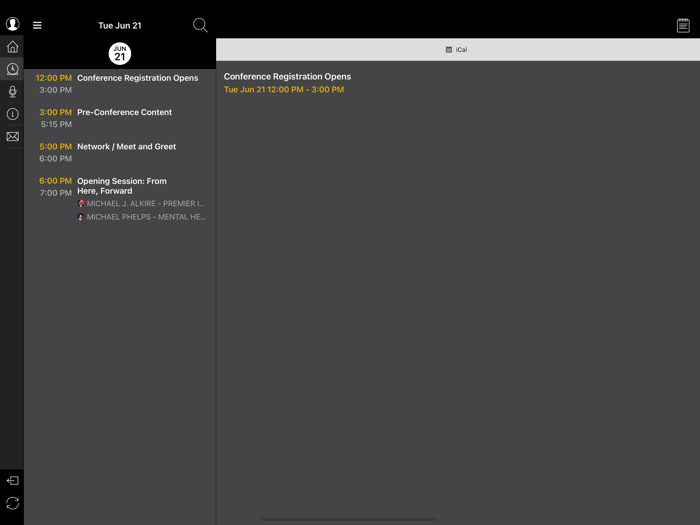Tap the search magnifier icon

(x=200, y=25)
